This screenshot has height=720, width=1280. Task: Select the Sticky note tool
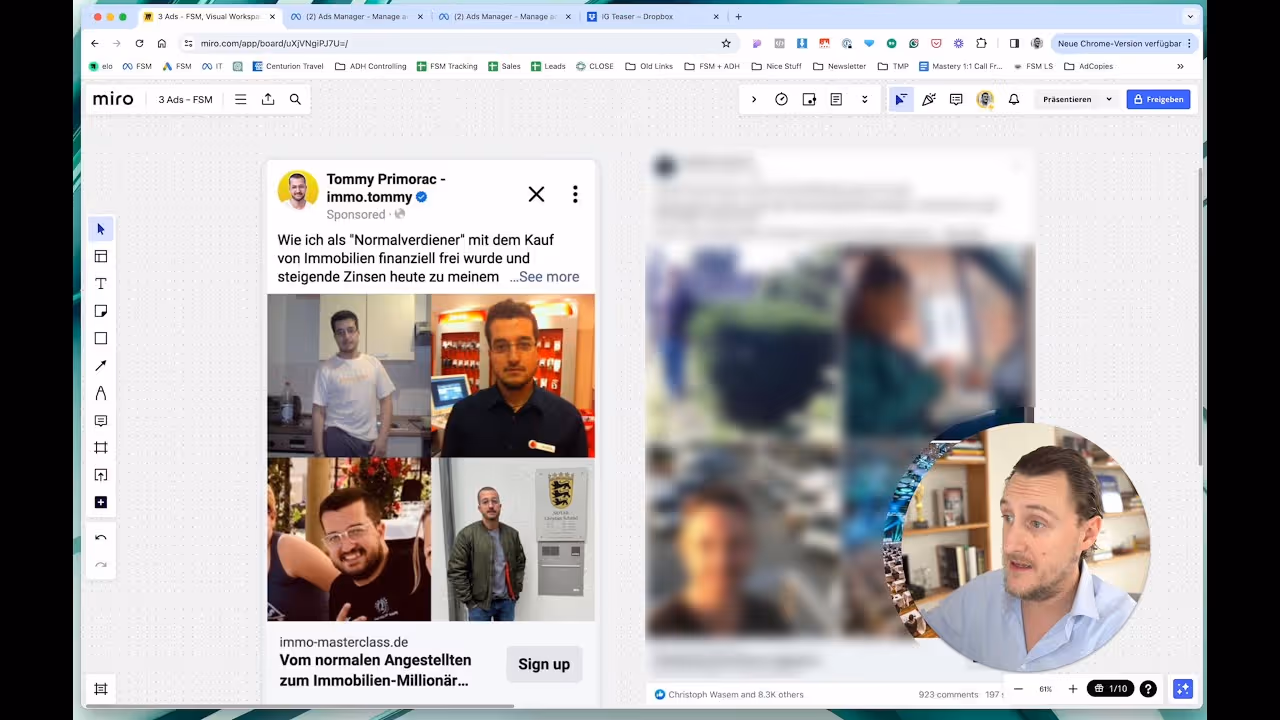(x=100, y=311)
